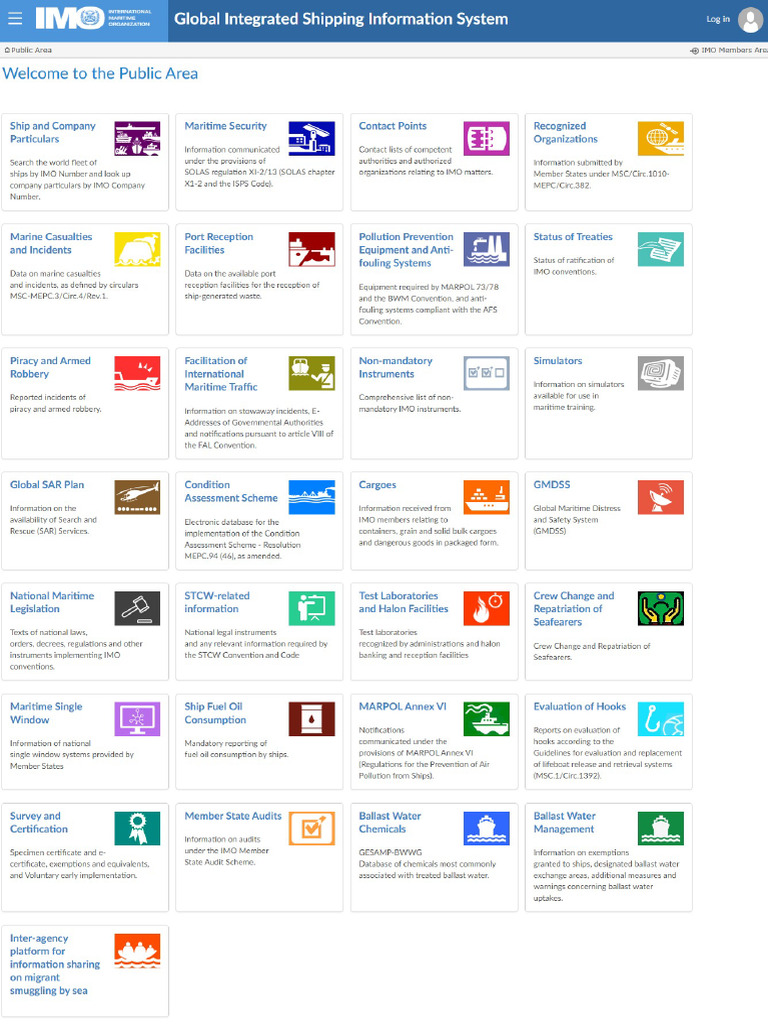Open IMO Members Area link
This screenshot has height=1024, width=768.
(731, 50)
